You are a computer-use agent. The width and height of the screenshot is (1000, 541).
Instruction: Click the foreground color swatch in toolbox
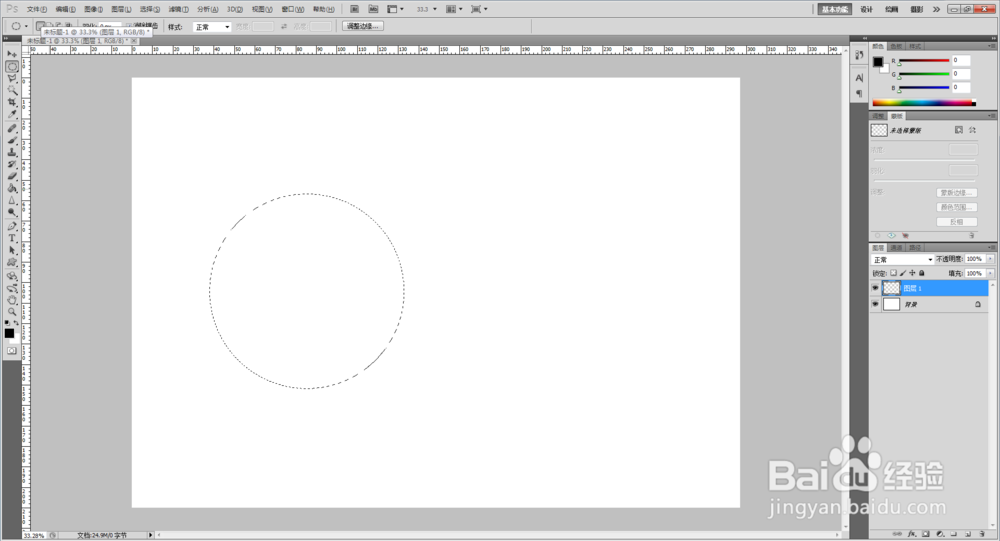click(x=9, y=333)
